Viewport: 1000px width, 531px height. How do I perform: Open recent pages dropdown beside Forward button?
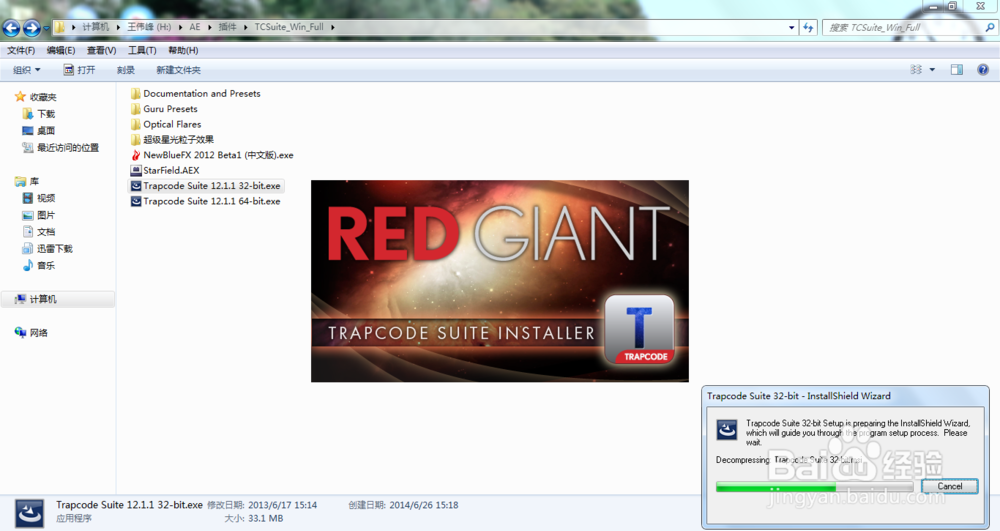46,28
